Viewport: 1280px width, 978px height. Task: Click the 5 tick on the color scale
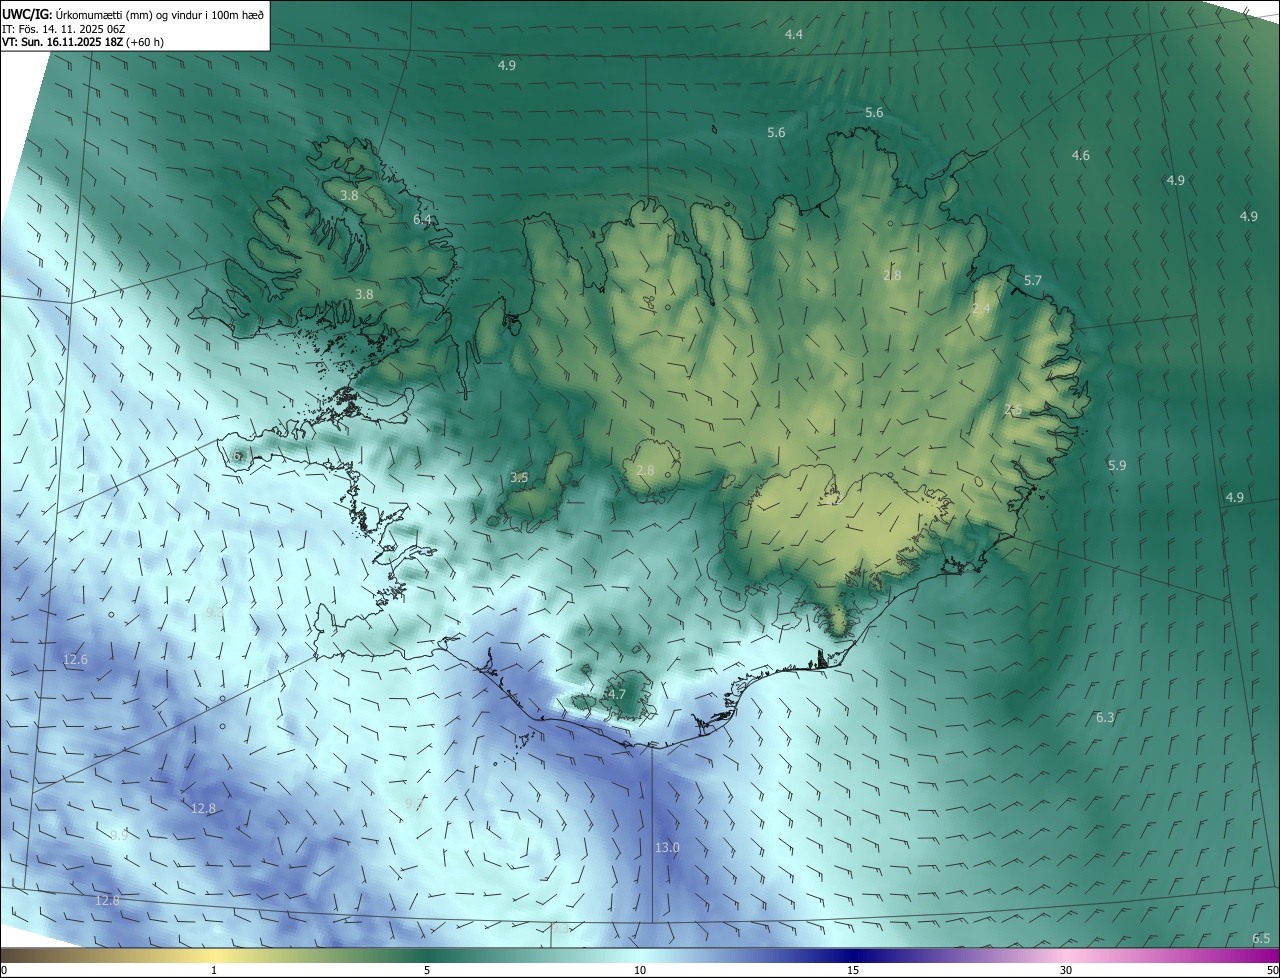pos(427,970)
